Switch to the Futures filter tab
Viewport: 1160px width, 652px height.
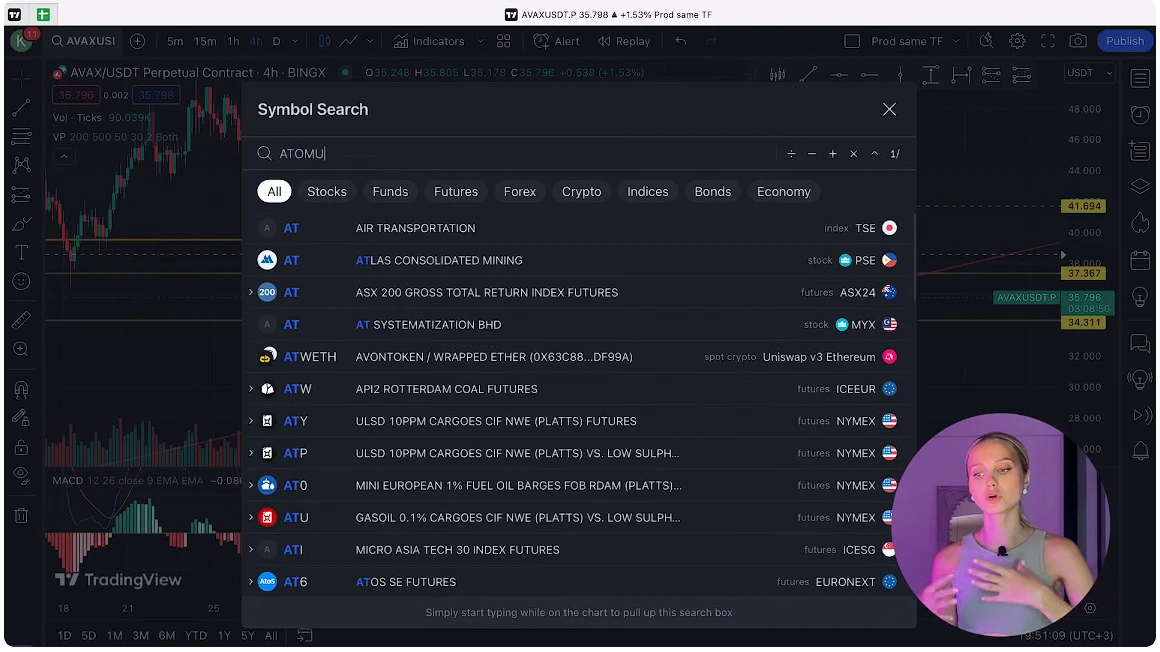click(456, 191)
